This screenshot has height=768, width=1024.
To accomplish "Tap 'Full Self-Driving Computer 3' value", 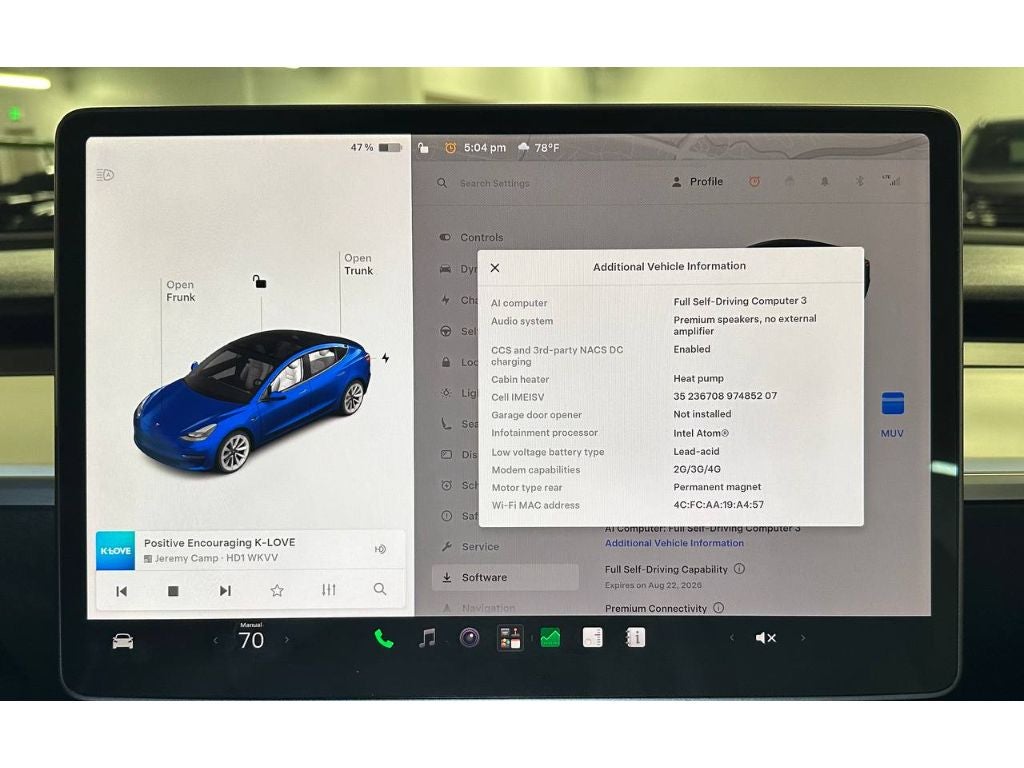I will pos(740,301).
